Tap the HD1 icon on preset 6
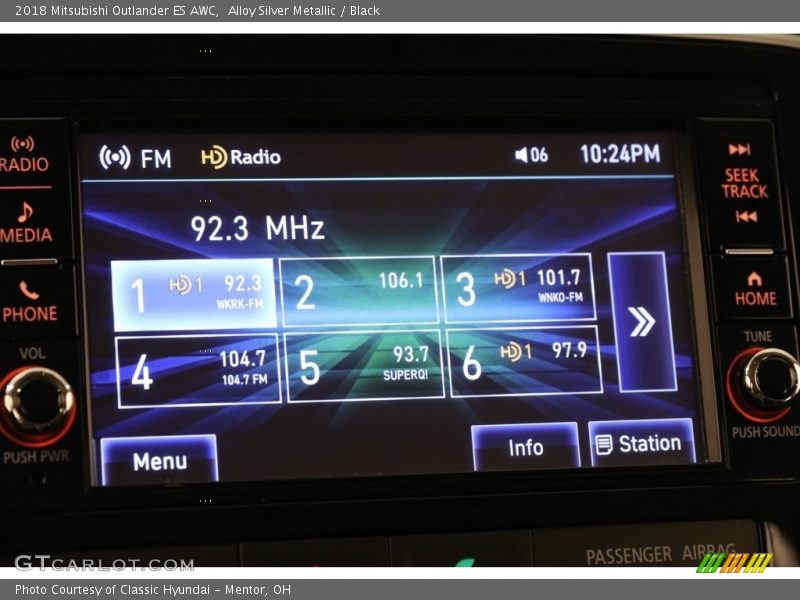This screenshot has height=600, width=800. 516,352
